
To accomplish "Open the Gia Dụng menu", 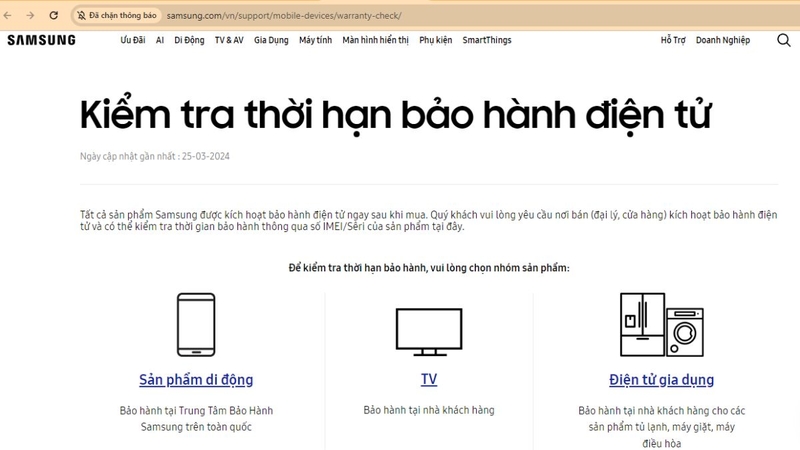I will point(271,40).
